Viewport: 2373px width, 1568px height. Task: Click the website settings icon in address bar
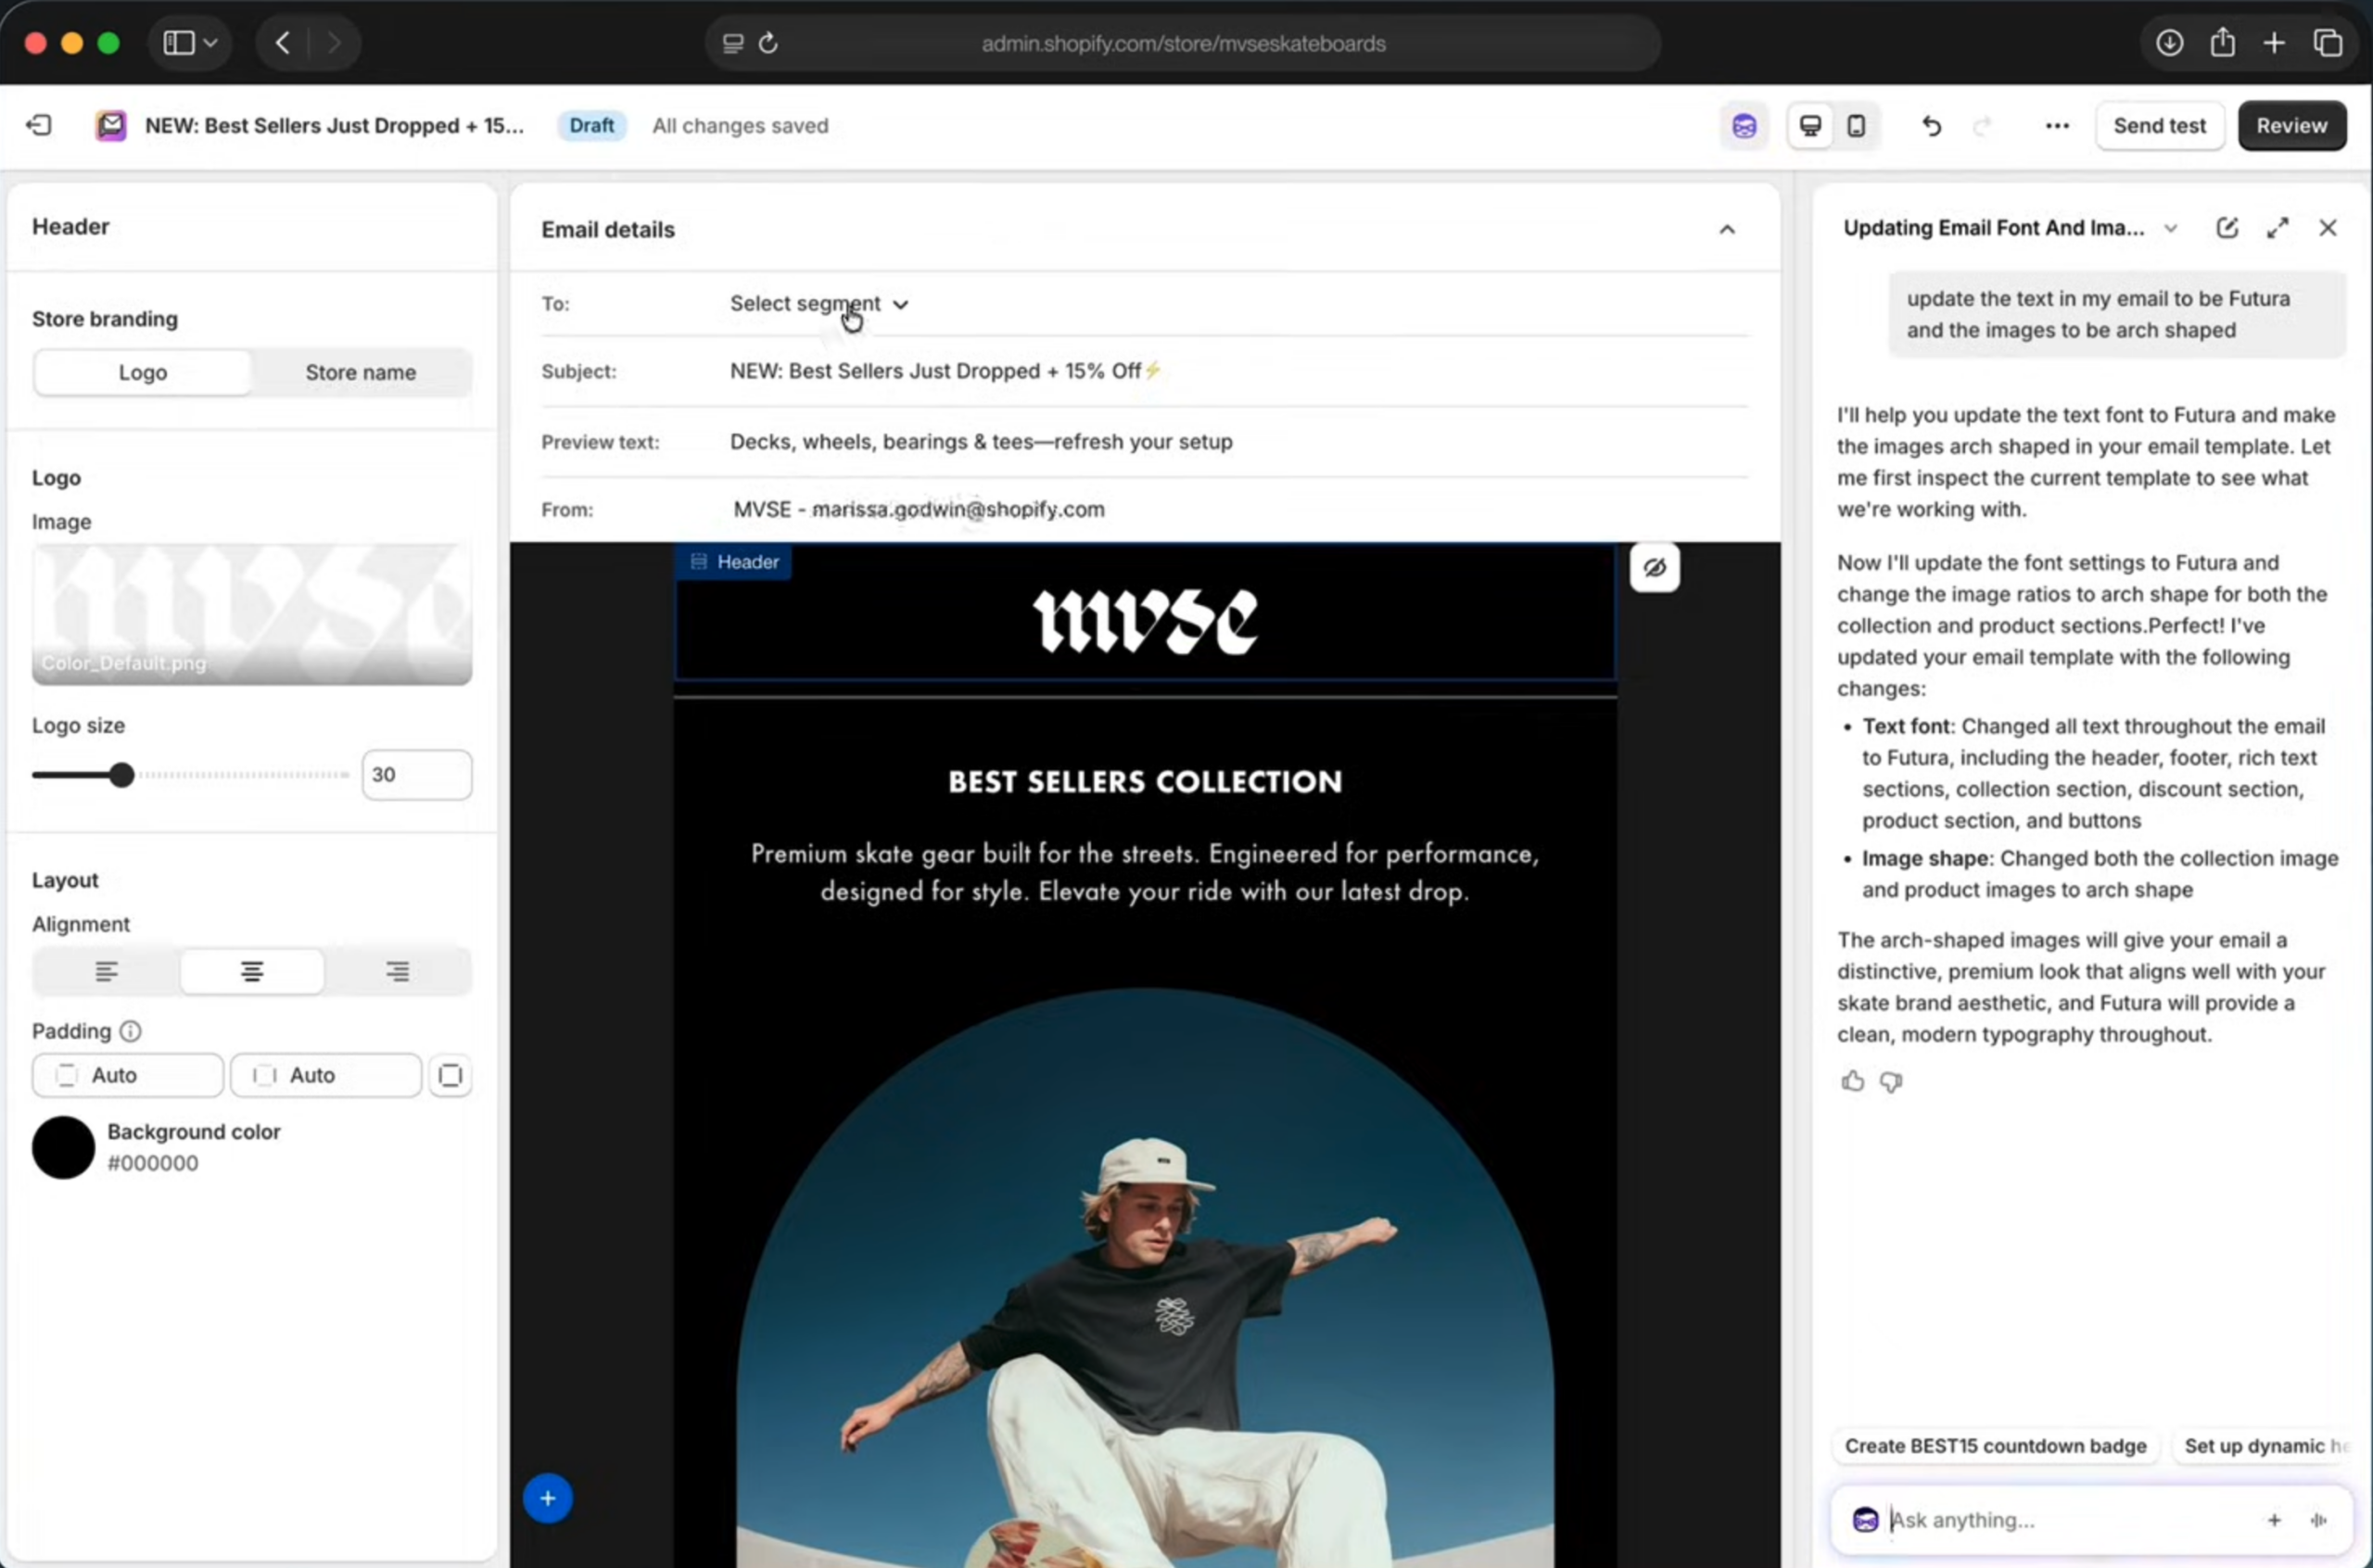pyautogui.click(x=733, y=43)
